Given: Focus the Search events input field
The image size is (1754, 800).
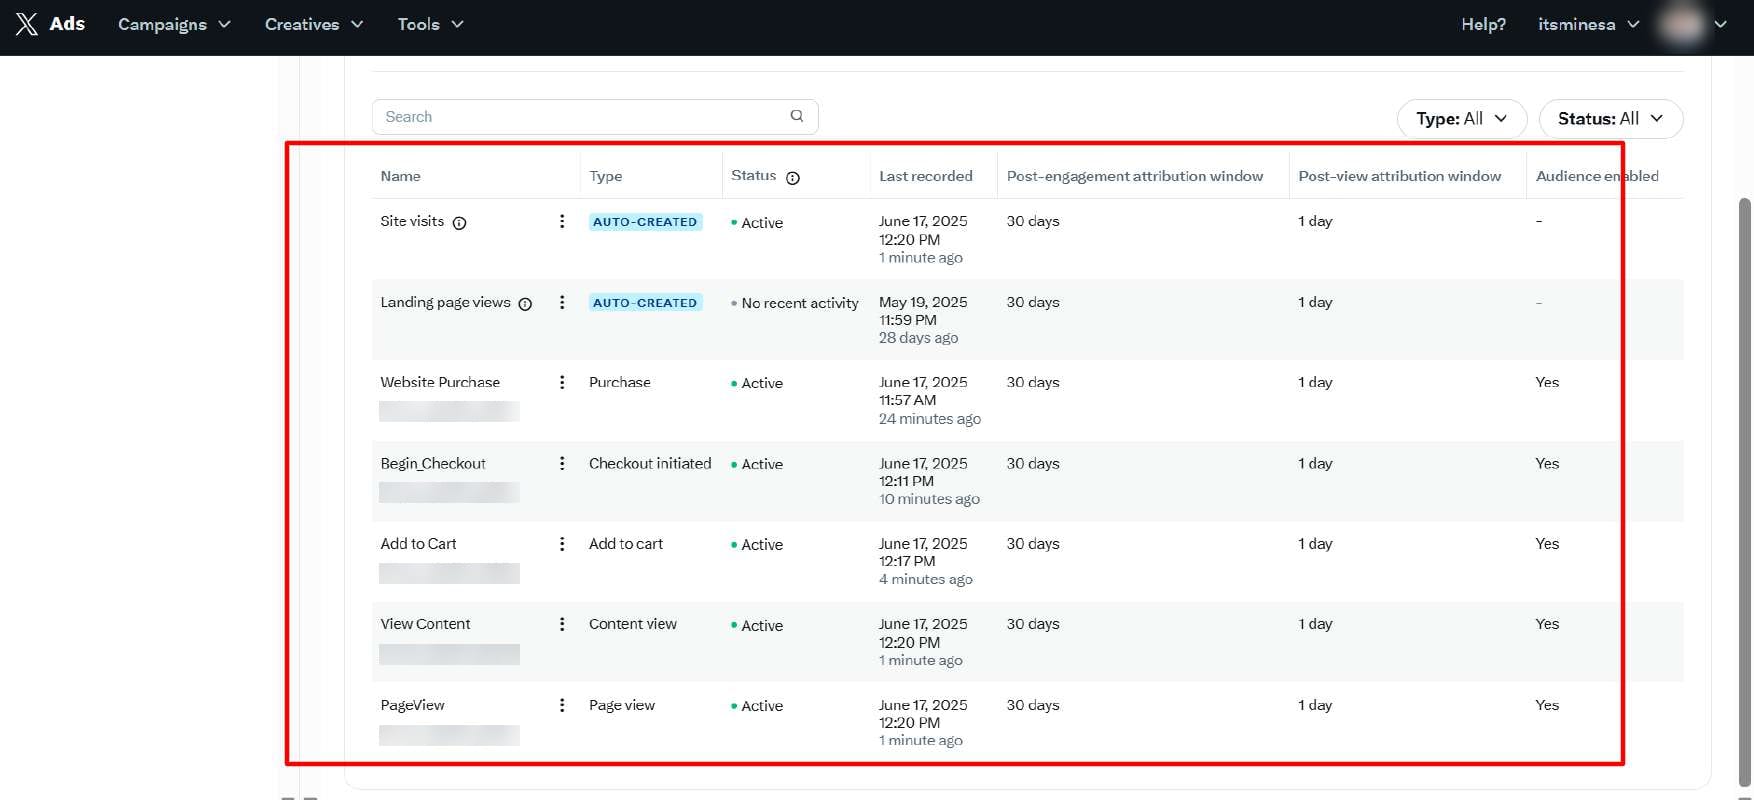Looking at the screenshot, I should click(x=594, y=116).
